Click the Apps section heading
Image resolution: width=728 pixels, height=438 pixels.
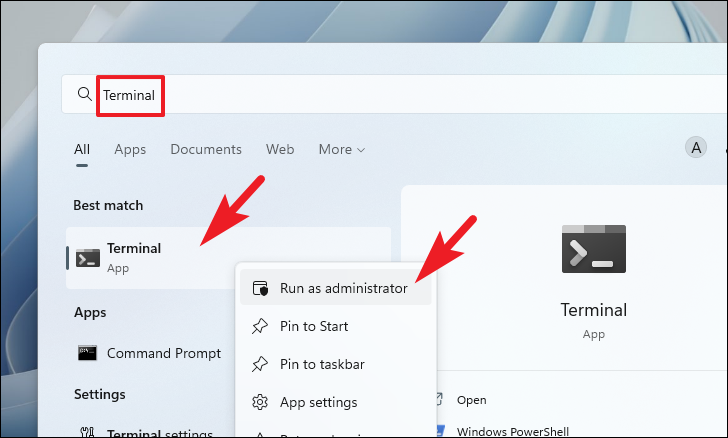90,313
